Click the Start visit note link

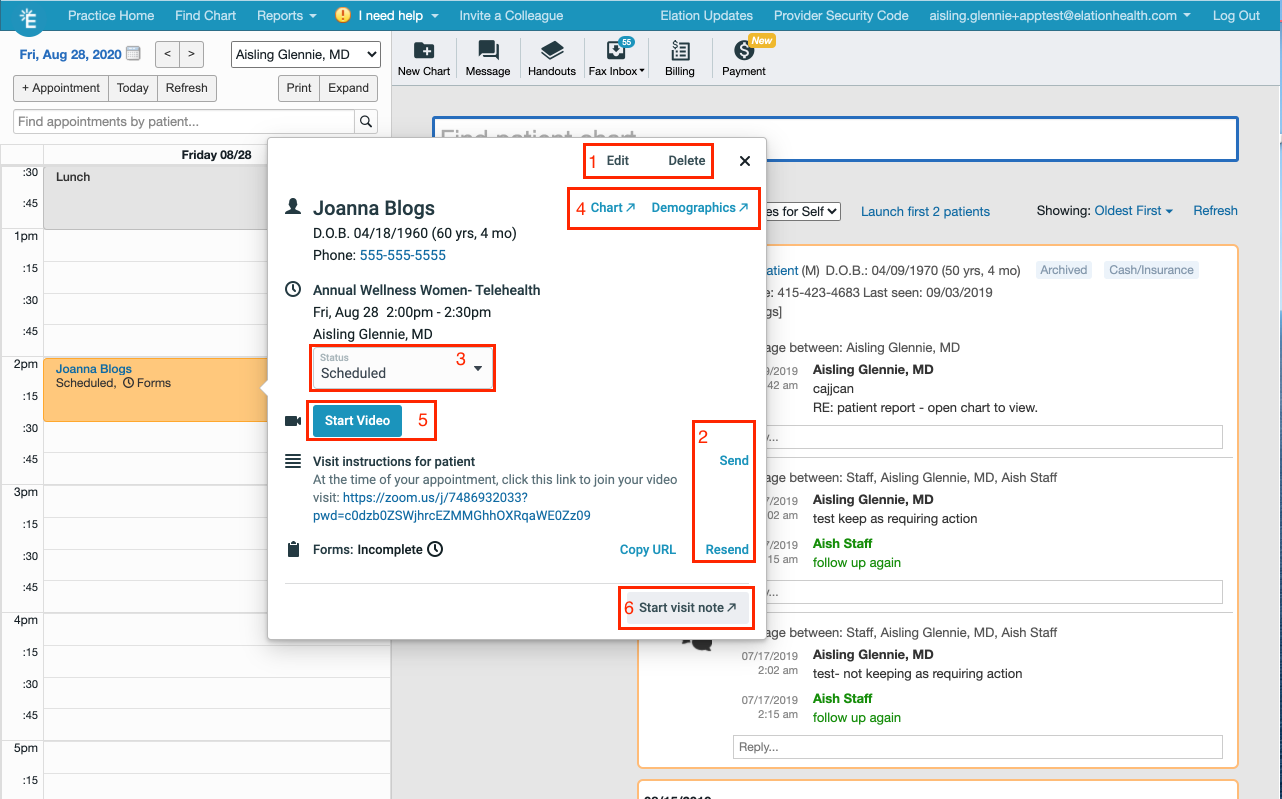tap(686, 607)
